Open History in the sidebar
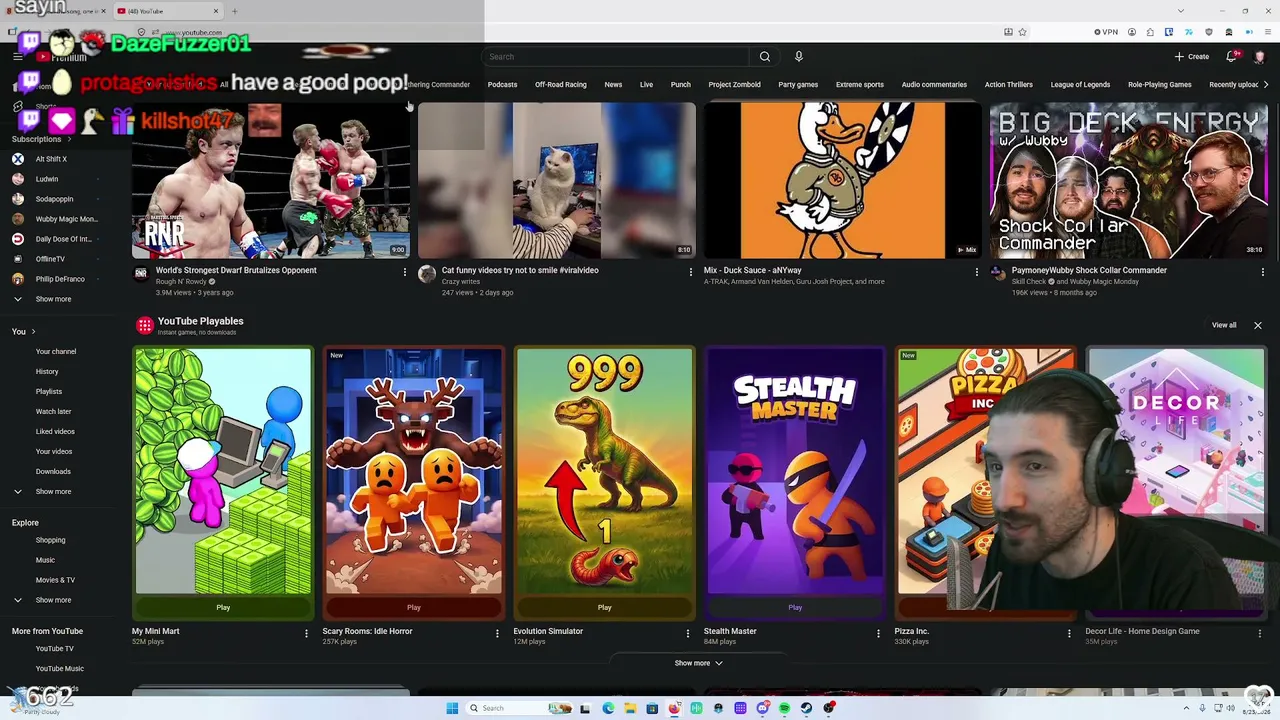This screenshot has width=1280, height=720. tap(47, 372)
